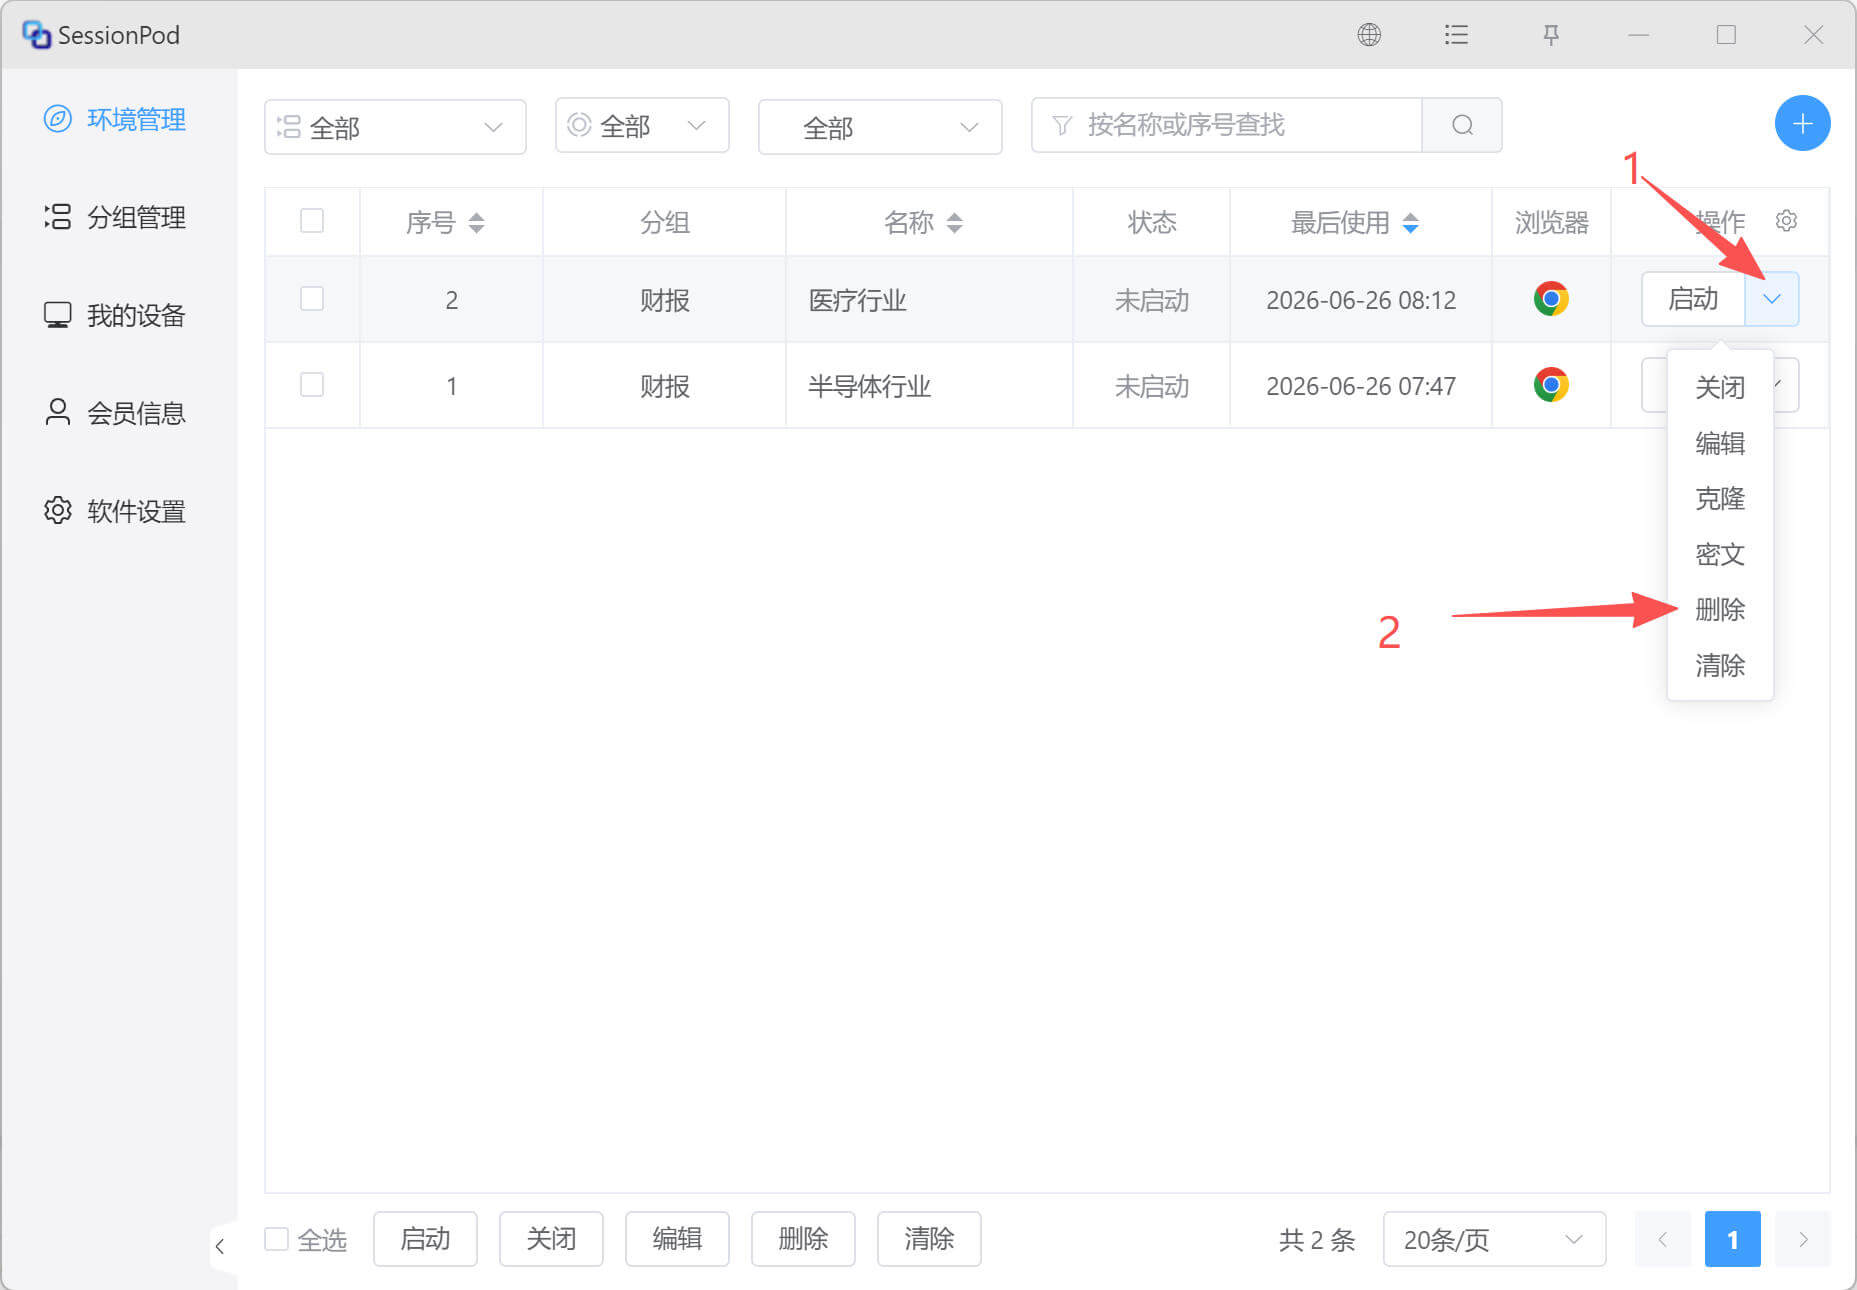Screen dimensions: 1857x1290
Task: Open the second 全部 filter dropdown with circle icon
Action: pyautogui.click(x=642, y=125)
